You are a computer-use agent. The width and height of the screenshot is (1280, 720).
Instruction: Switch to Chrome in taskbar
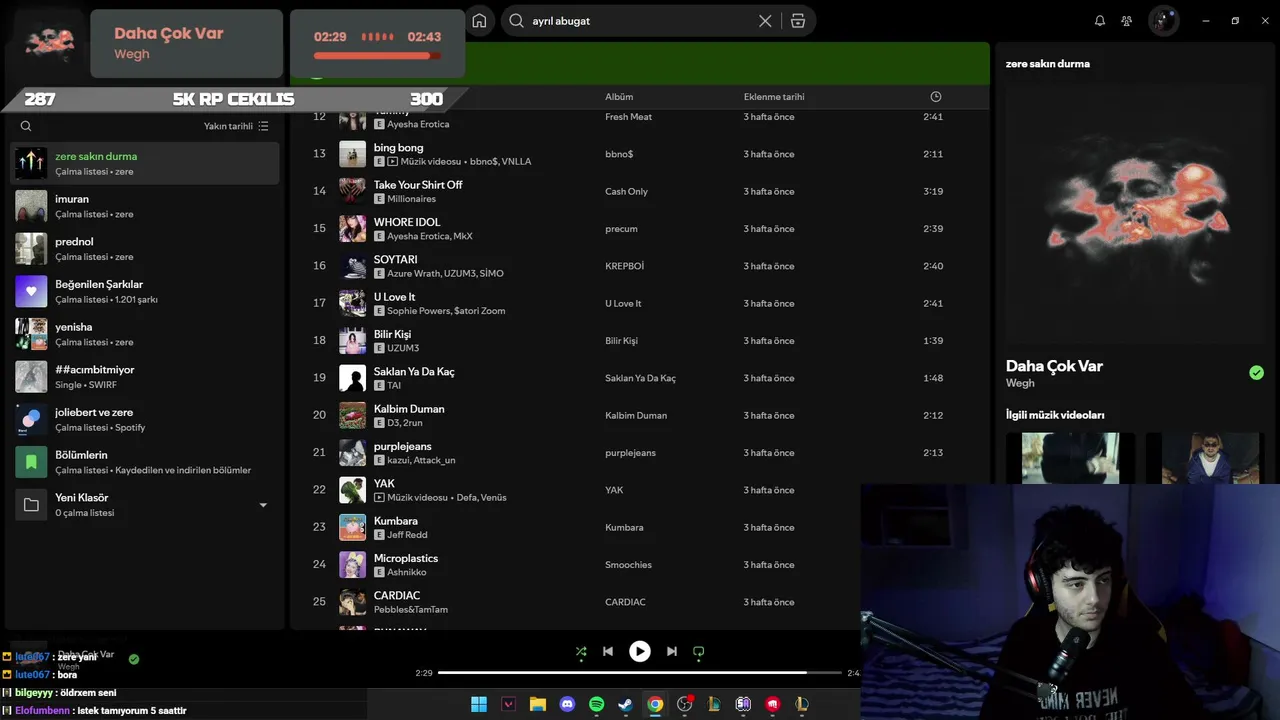tap(655, 704)
